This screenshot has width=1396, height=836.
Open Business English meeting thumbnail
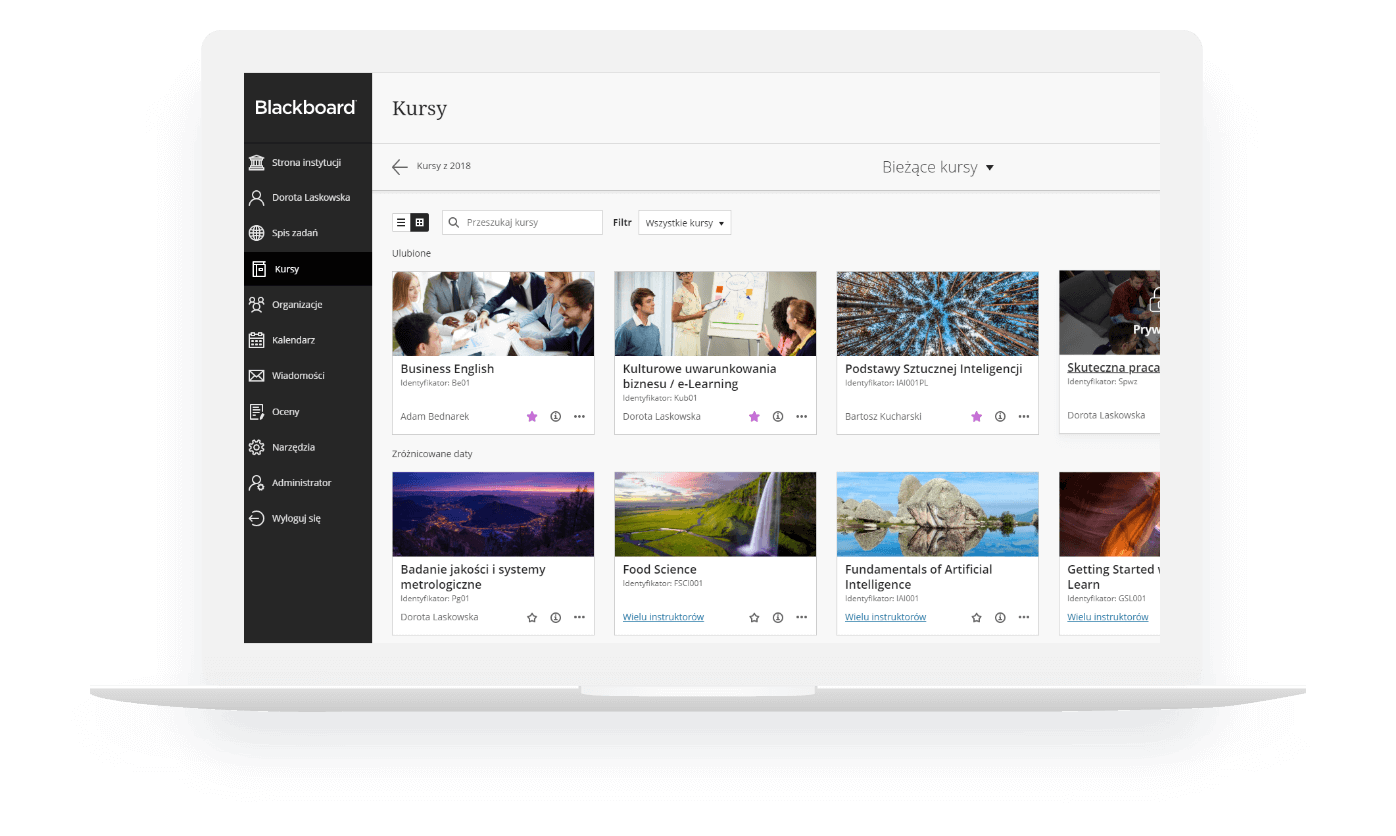pyautogui.click(x=493, y=314)
